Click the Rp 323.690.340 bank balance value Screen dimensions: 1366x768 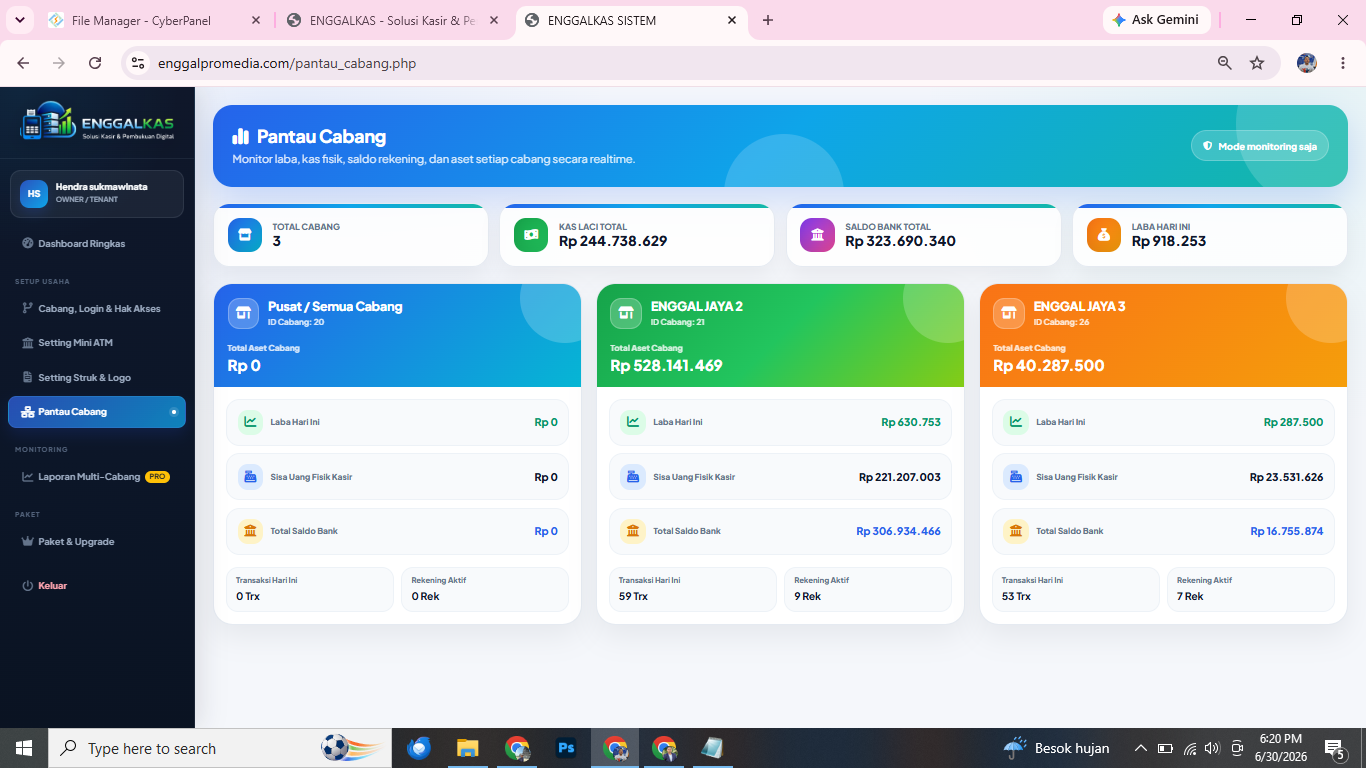pyautogui.click(x=900, y=241)
